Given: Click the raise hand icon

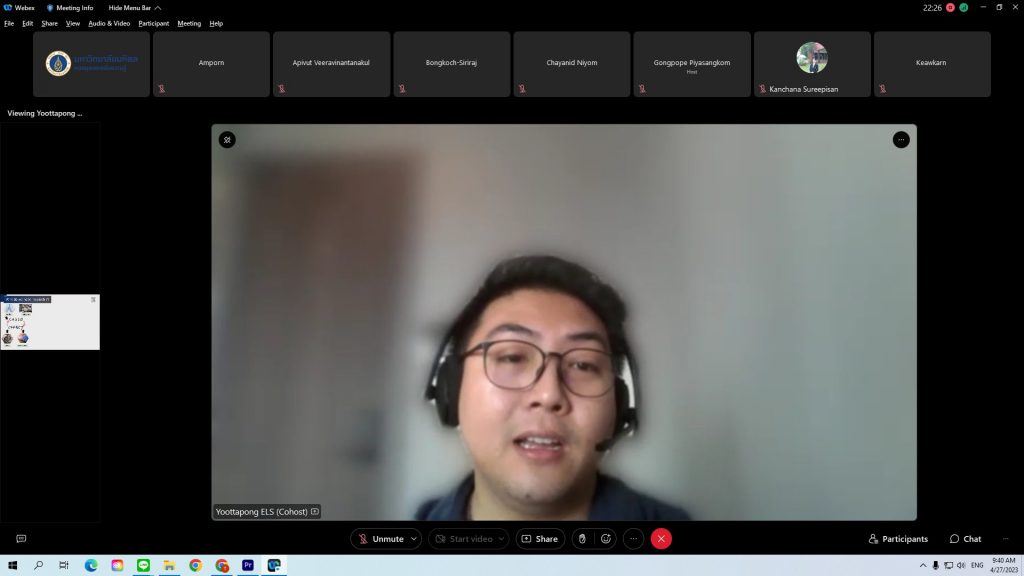Looking at the screenshot, I should click(582, 539).
